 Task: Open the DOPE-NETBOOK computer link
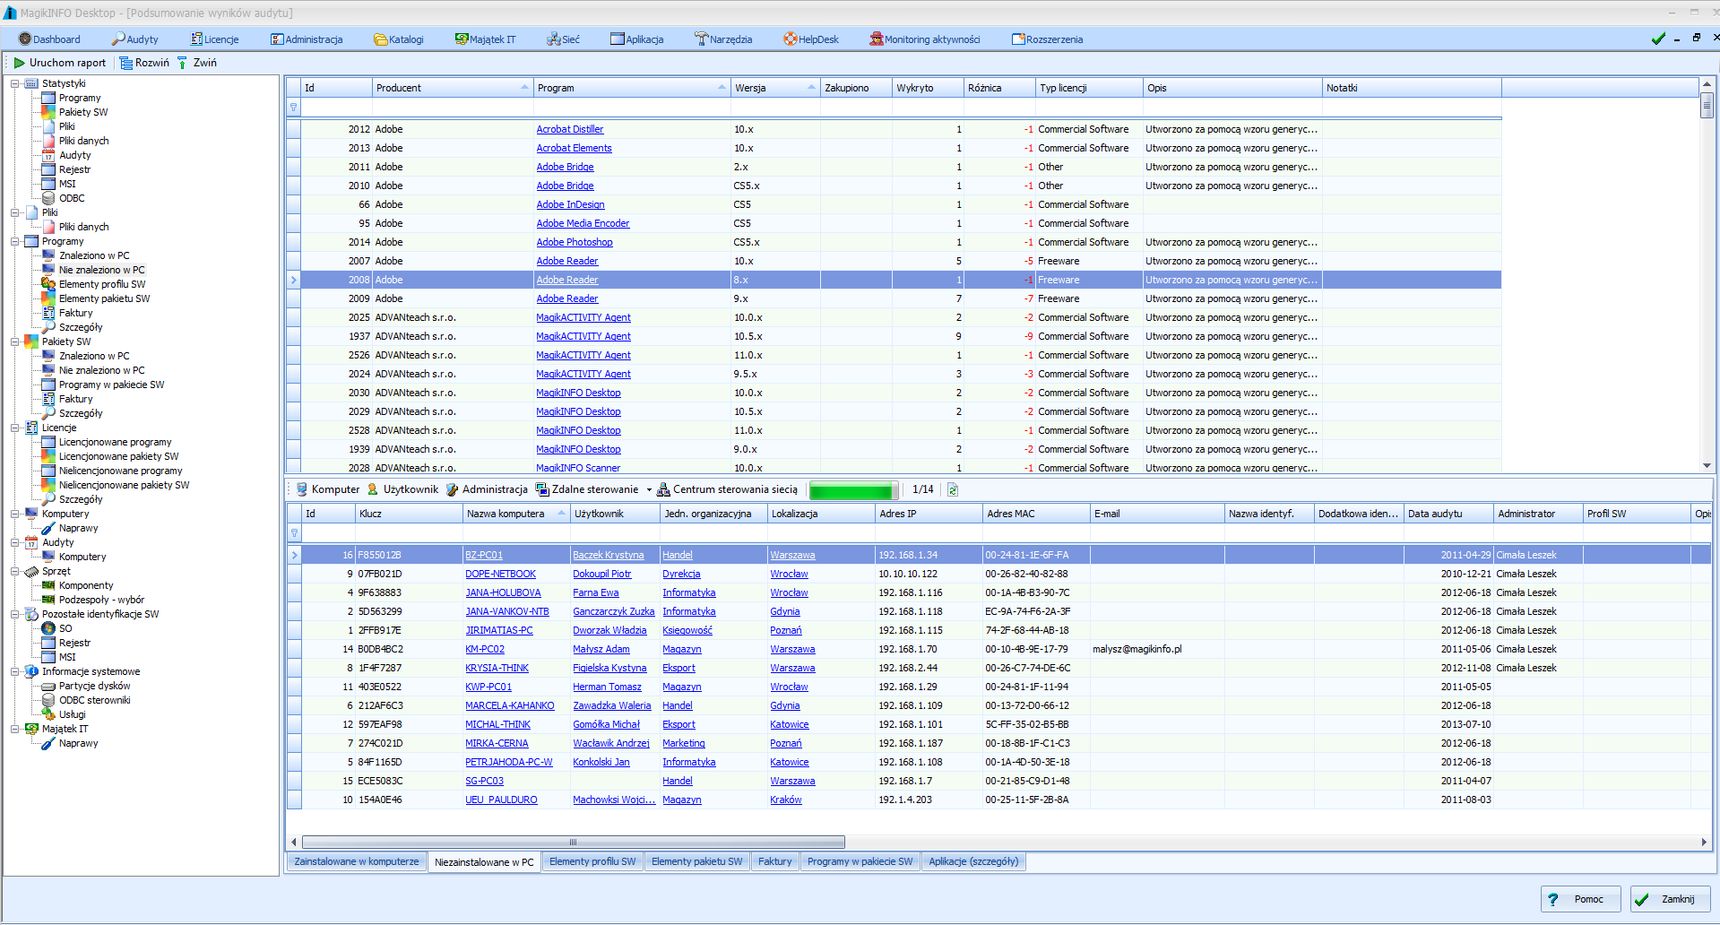pos(500,574)
